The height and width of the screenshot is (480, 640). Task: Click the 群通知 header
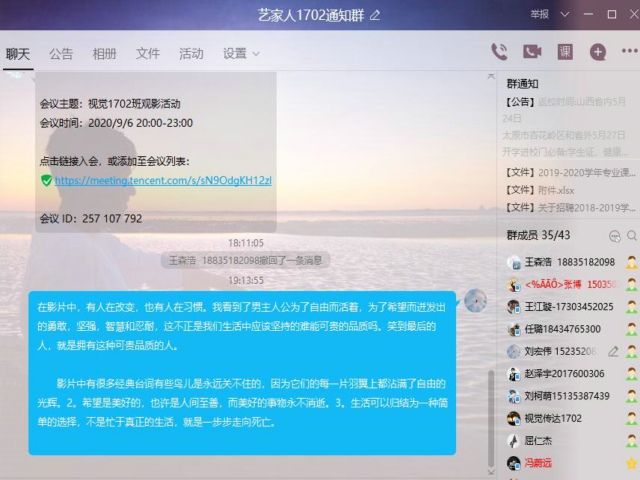click(522, 84)
